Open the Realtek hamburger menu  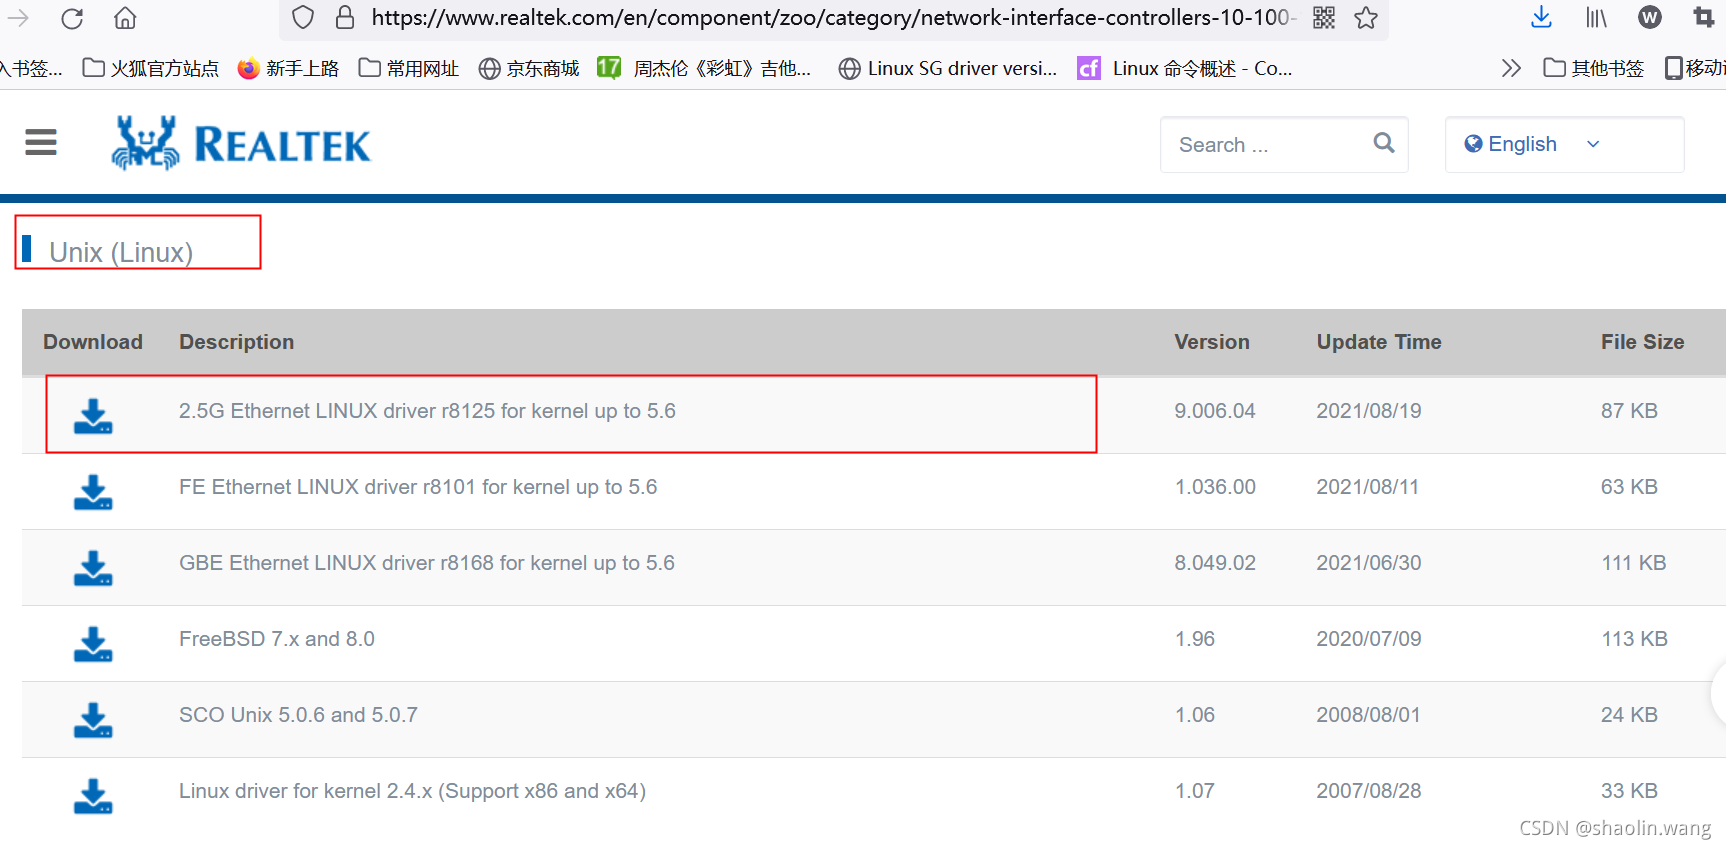point(41,142)
